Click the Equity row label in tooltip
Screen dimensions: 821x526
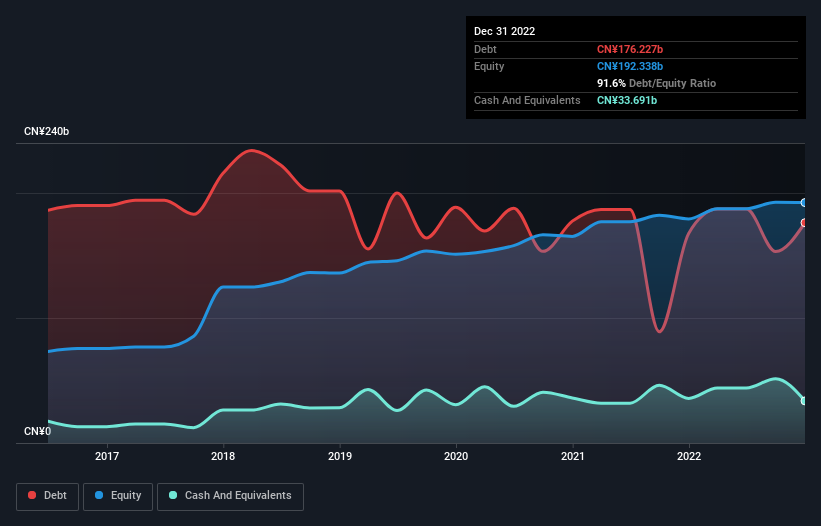(x=489, y=66)
